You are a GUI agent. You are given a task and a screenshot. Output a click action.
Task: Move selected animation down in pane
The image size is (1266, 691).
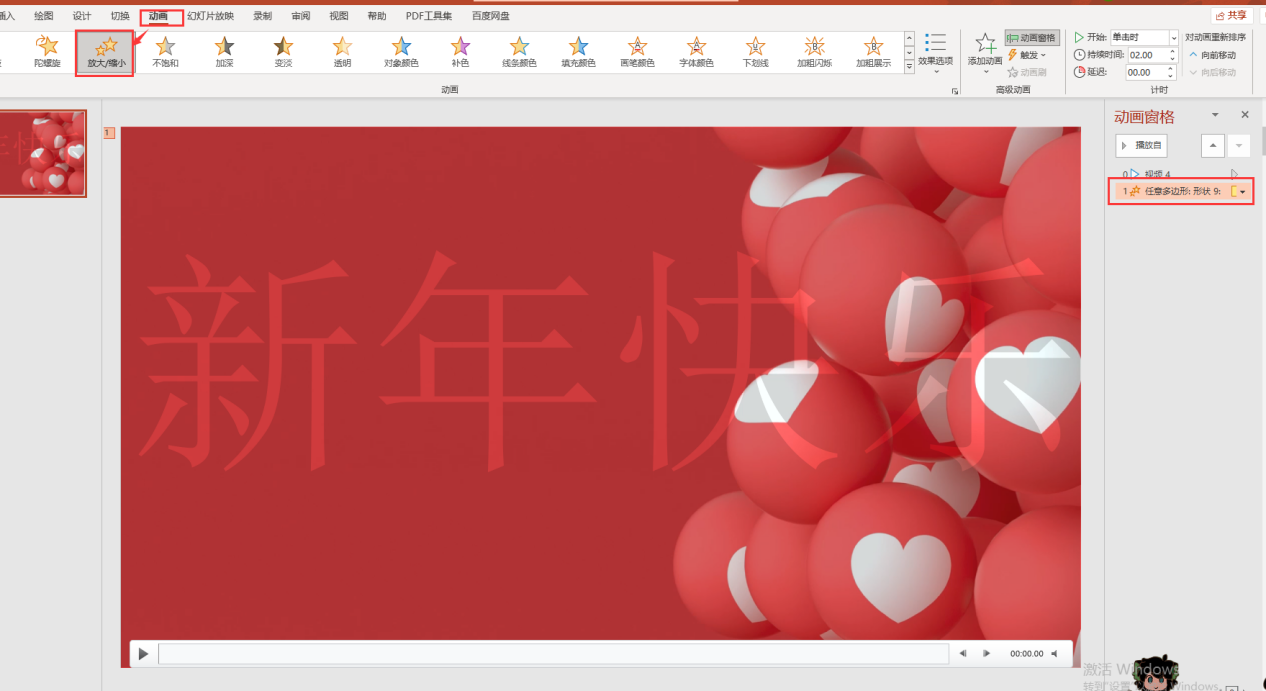click(x=1239, y=146)
